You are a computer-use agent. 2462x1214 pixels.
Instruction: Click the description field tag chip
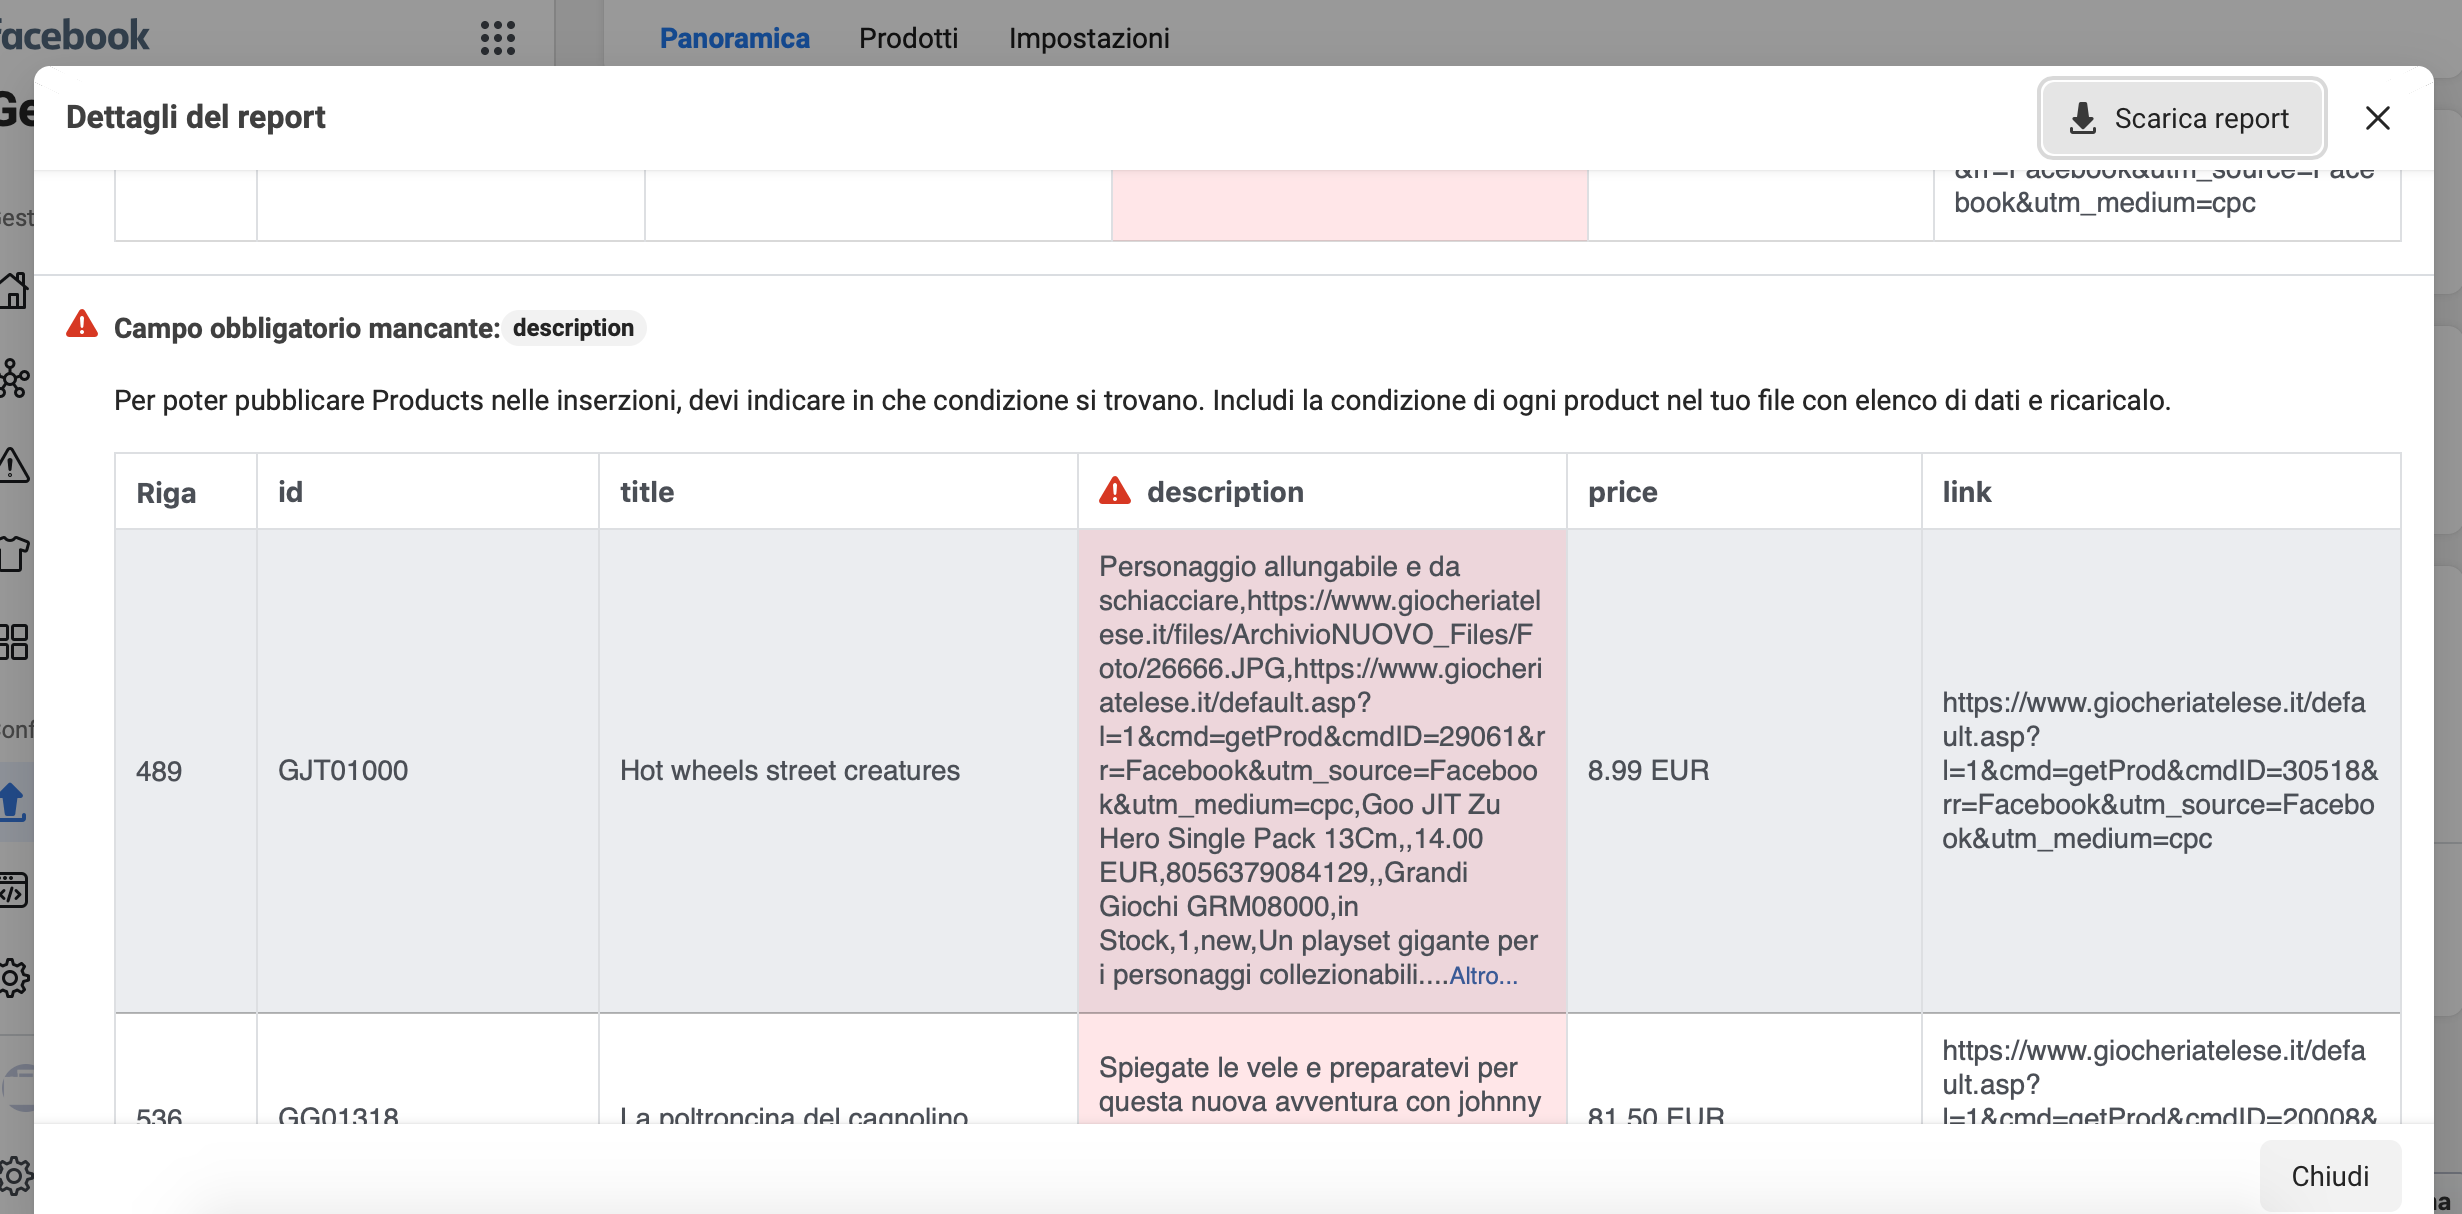(x=573, y=328)
